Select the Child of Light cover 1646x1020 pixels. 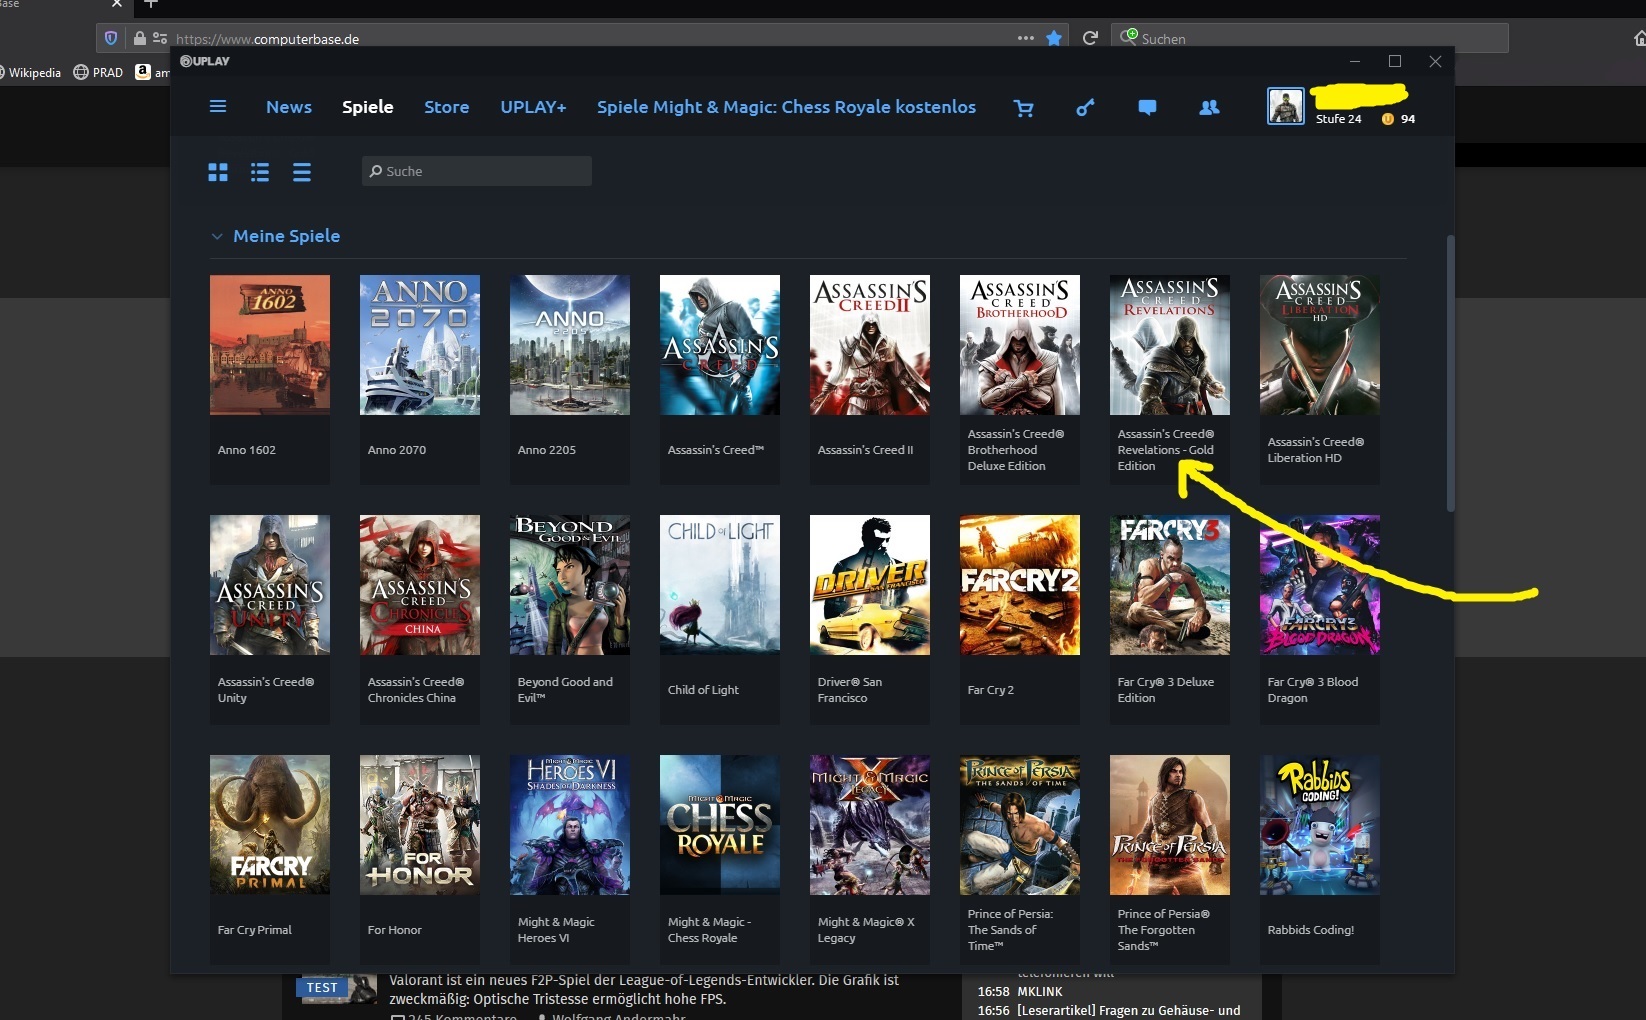pos(720,585)
